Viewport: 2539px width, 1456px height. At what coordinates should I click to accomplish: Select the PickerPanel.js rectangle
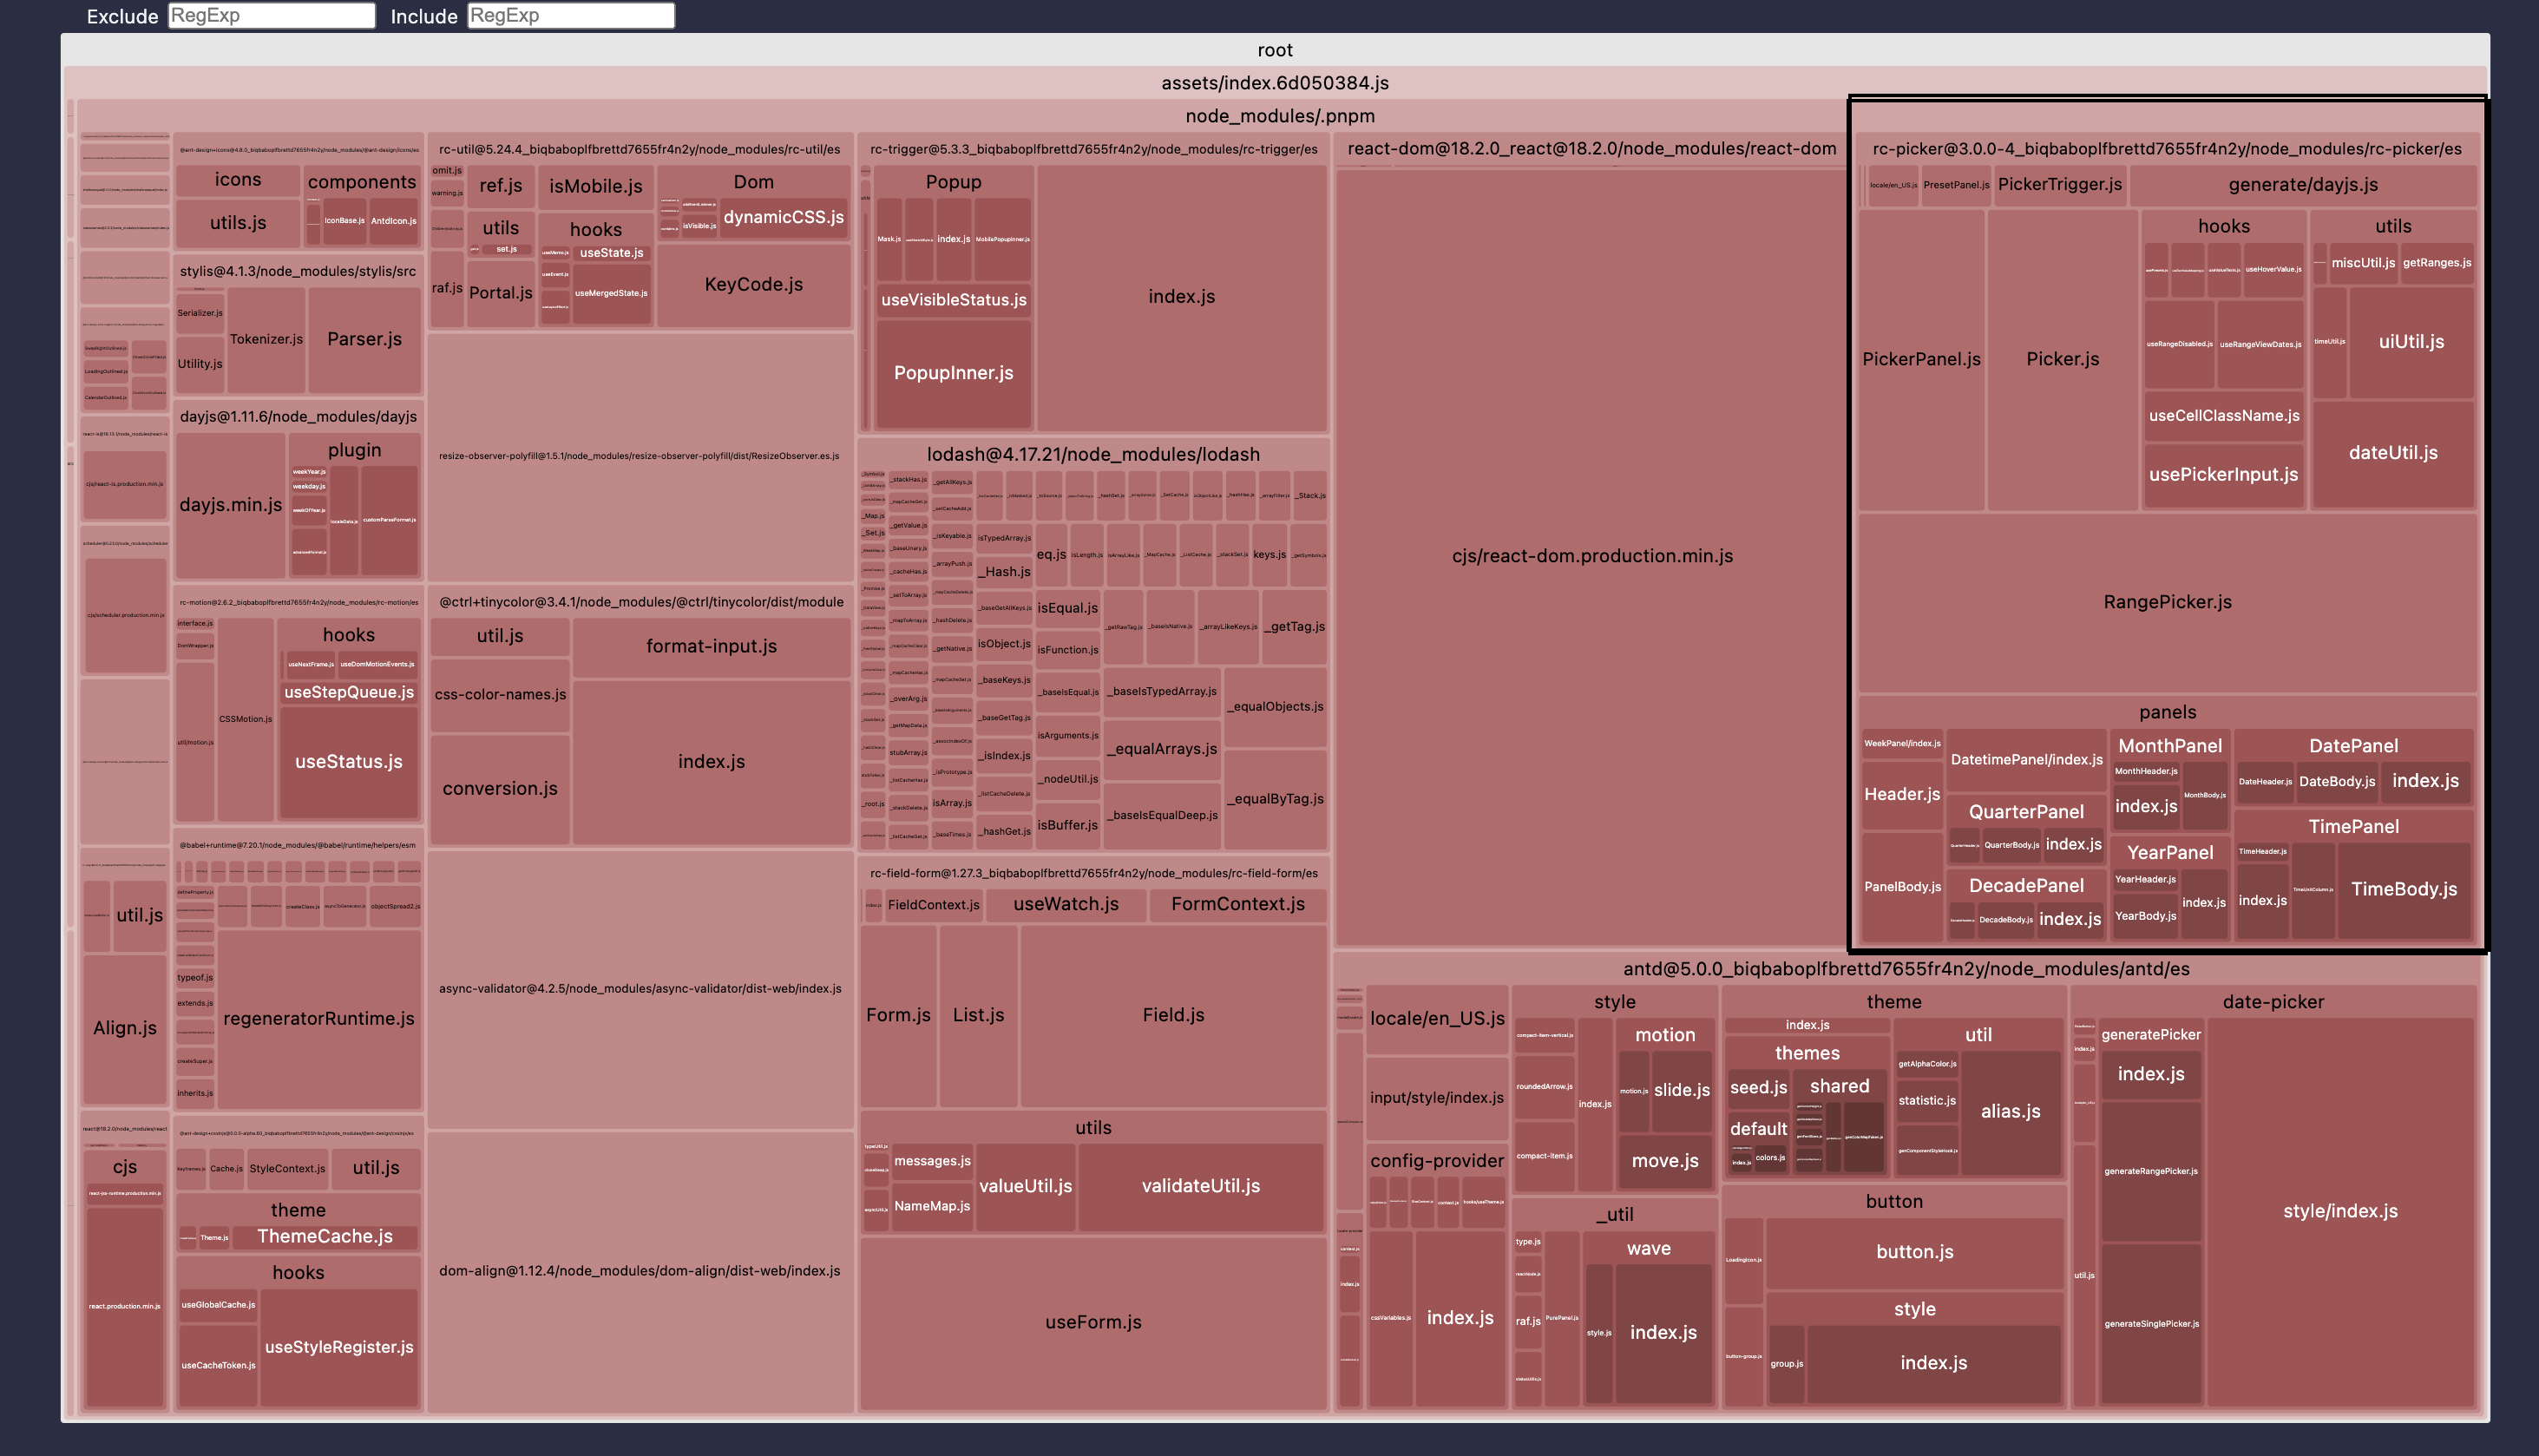[1922, 358]
